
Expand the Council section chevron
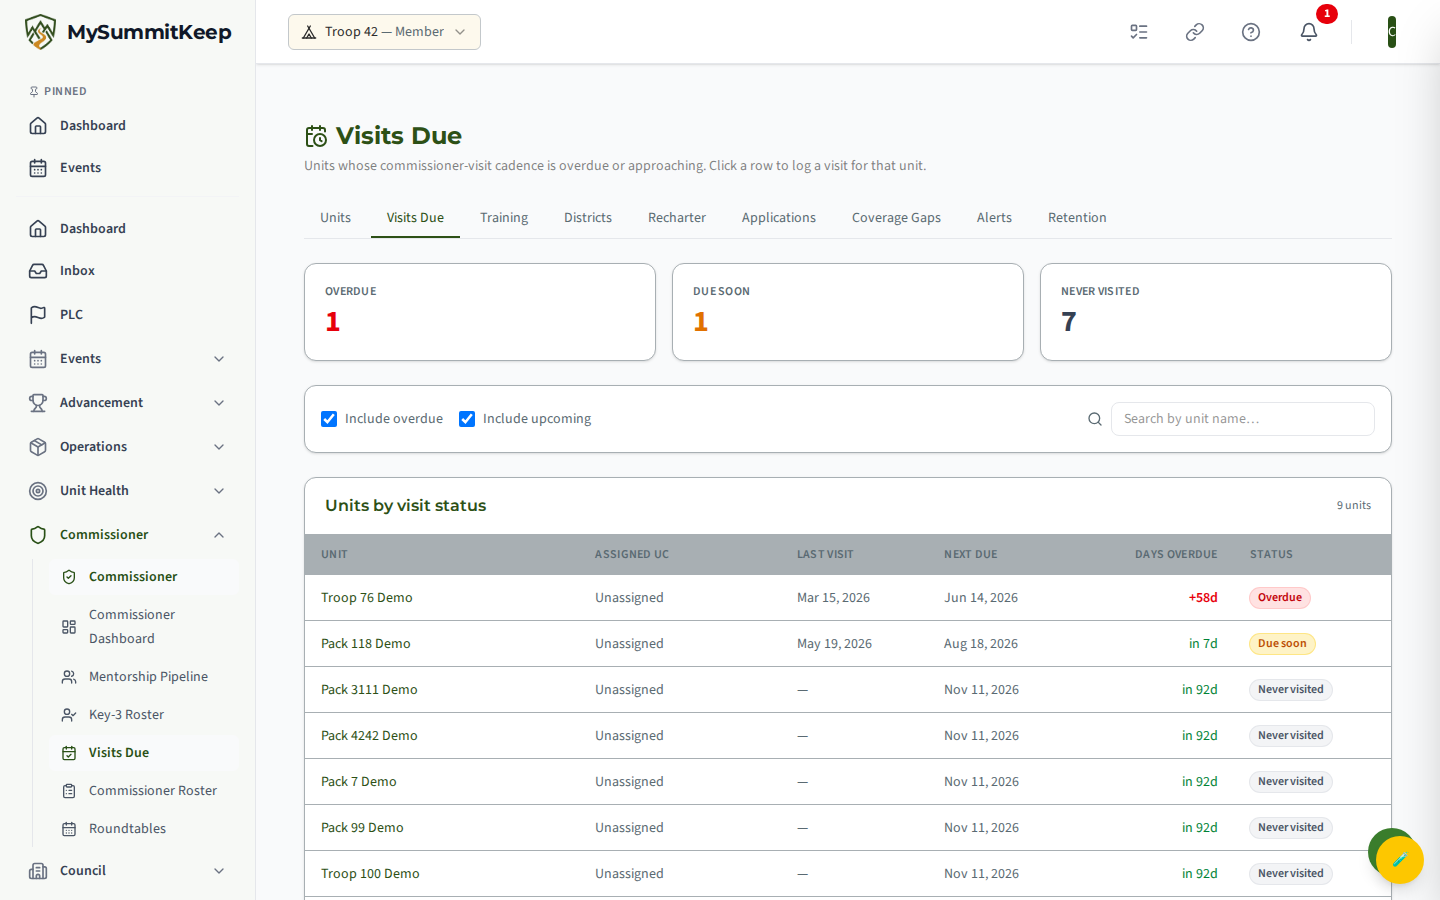tap(219, 871)
